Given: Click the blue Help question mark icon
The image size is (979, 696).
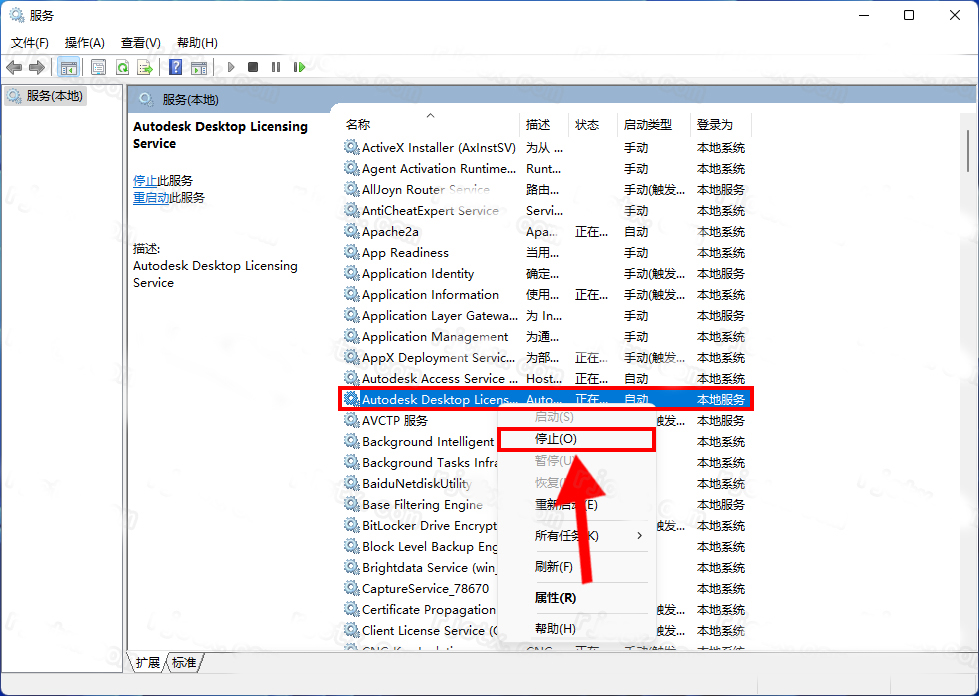Looking at the screenshot, I should (175, 67).
